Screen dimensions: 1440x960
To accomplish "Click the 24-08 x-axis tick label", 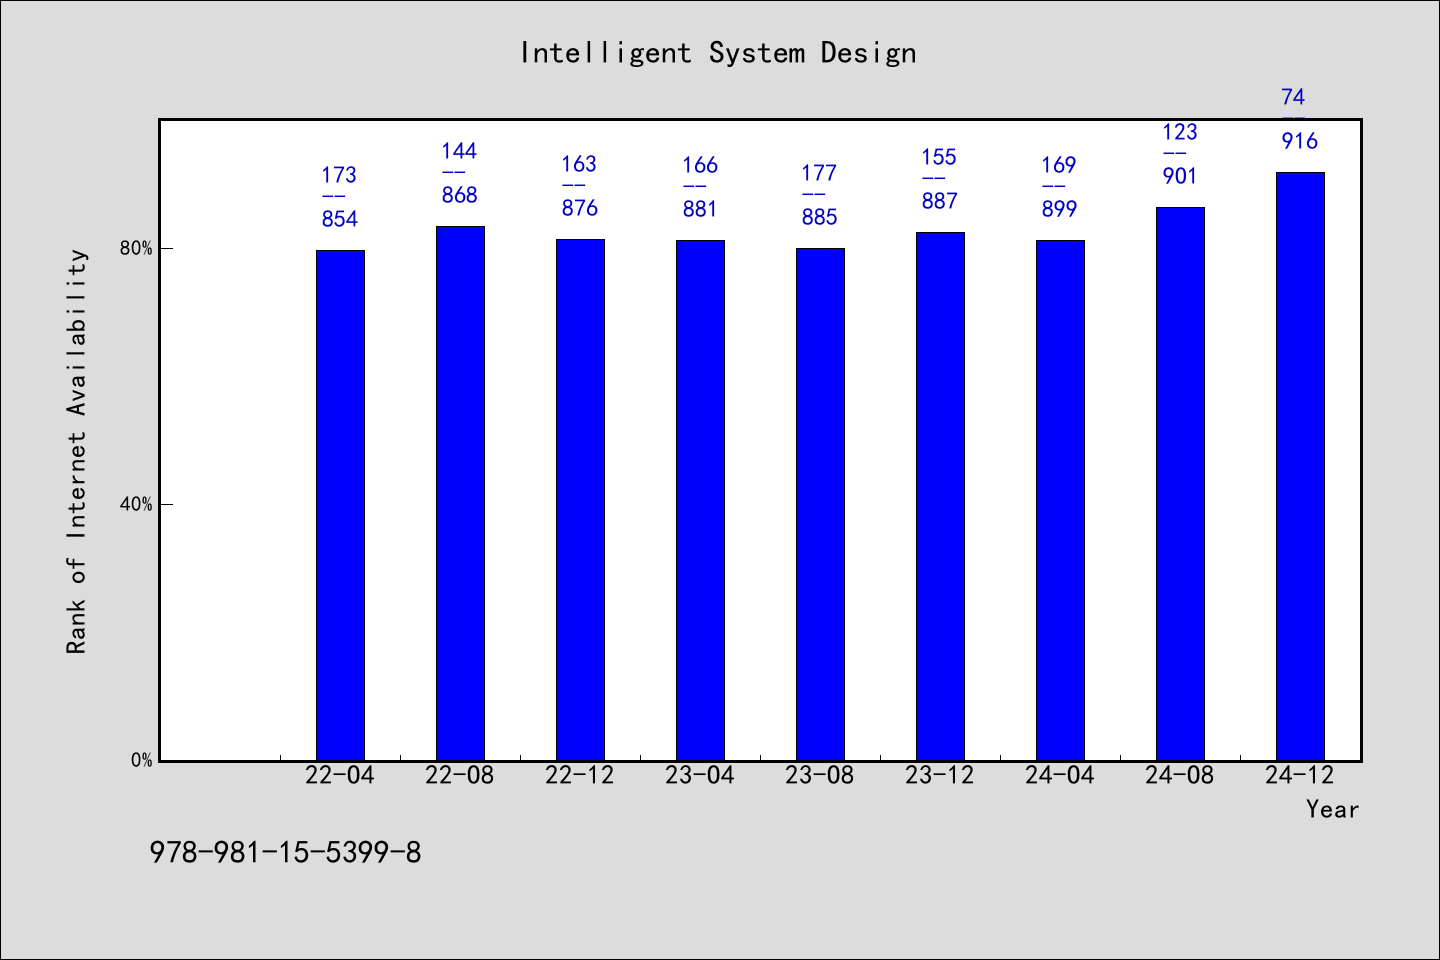I will [x=1180, y=775].
